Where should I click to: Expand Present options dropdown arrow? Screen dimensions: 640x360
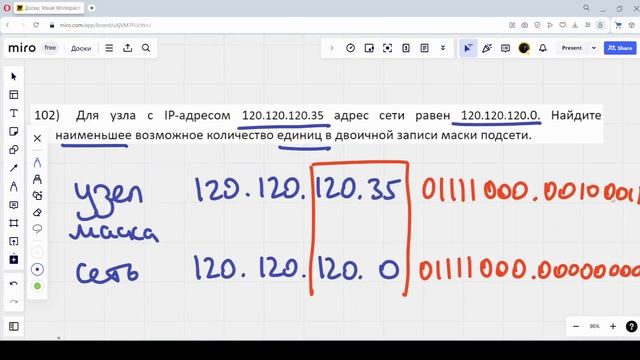[594, 48]
